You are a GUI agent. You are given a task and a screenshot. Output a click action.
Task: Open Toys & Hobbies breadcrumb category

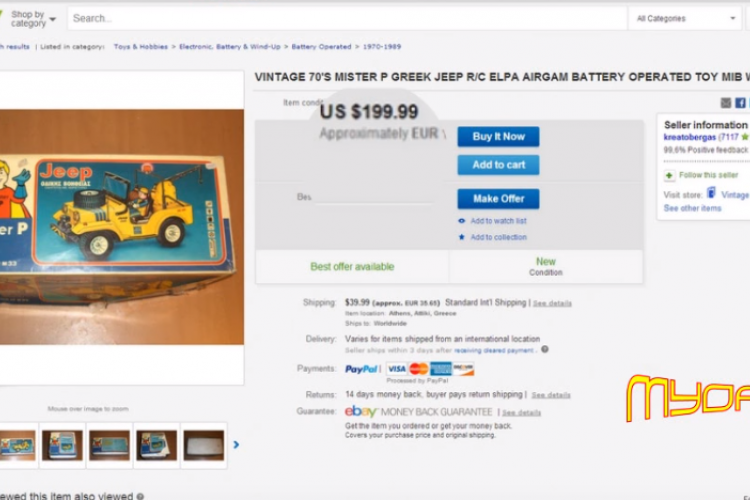pyautogui.click(x=141, y=47)
